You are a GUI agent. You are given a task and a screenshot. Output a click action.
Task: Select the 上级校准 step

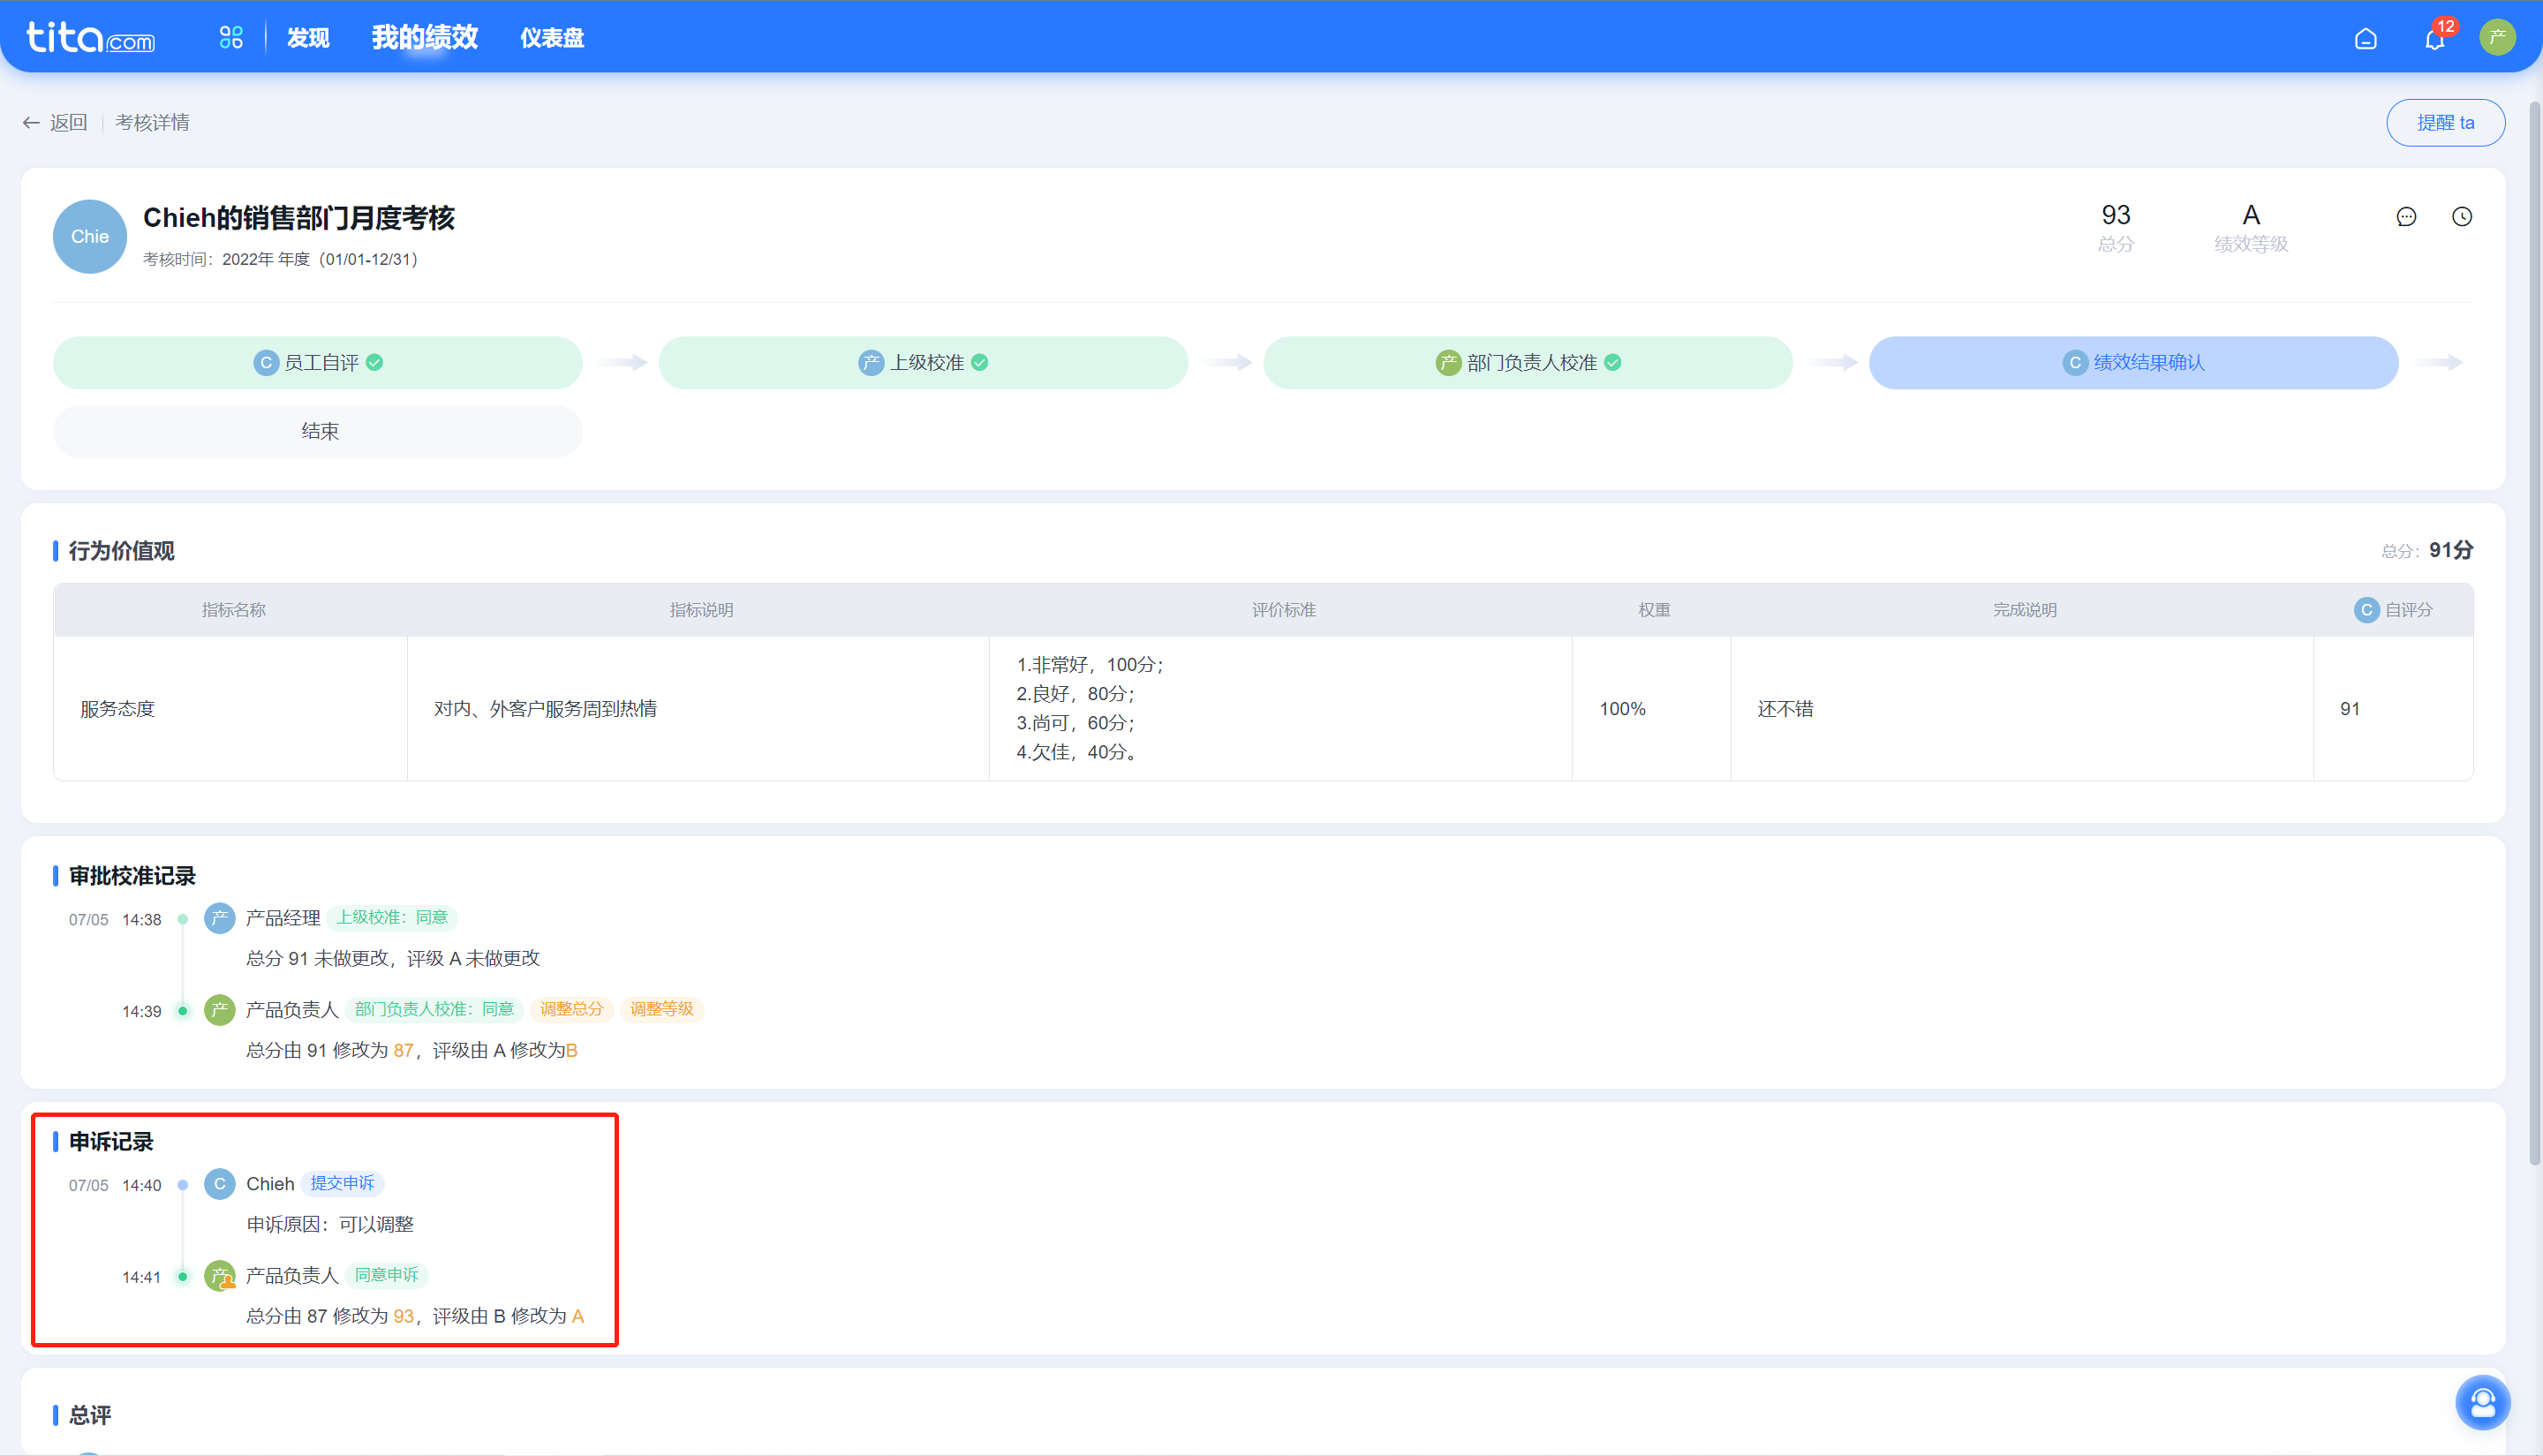pos(923,362)
